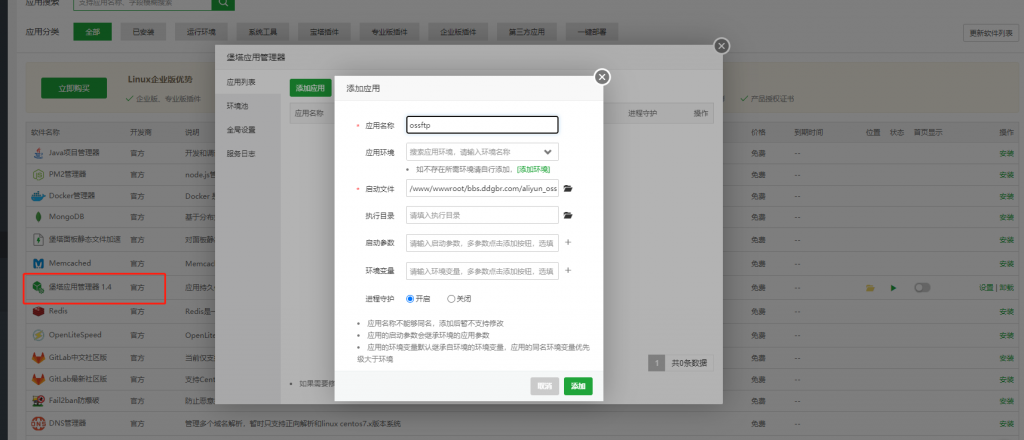
Task: Click 设置 link for 堡塔应用管理器
Action: pos(985,288)
